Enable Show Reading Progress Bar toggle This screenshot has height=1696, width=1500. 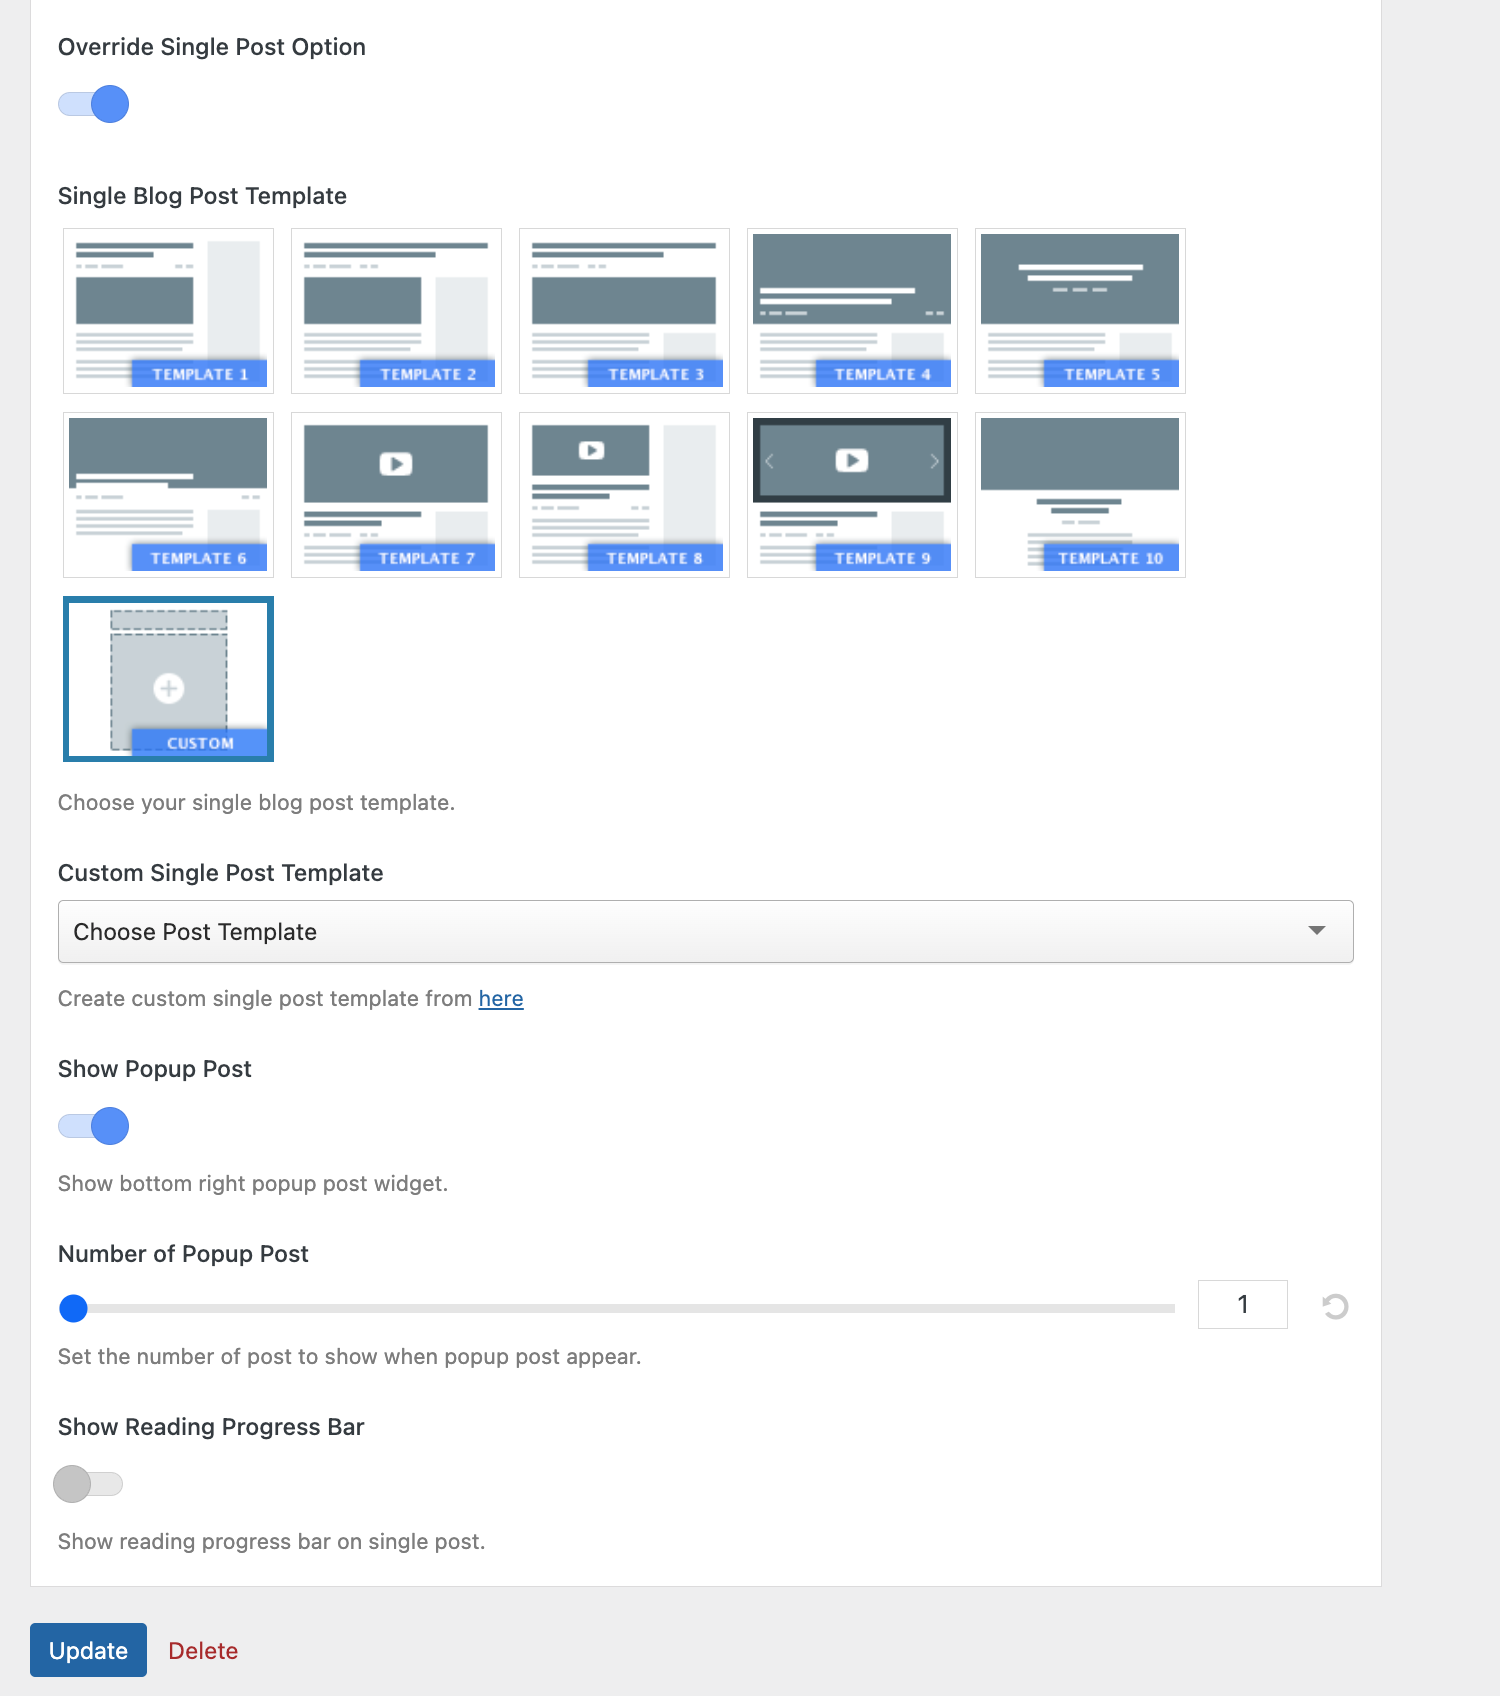point(88,1484)
